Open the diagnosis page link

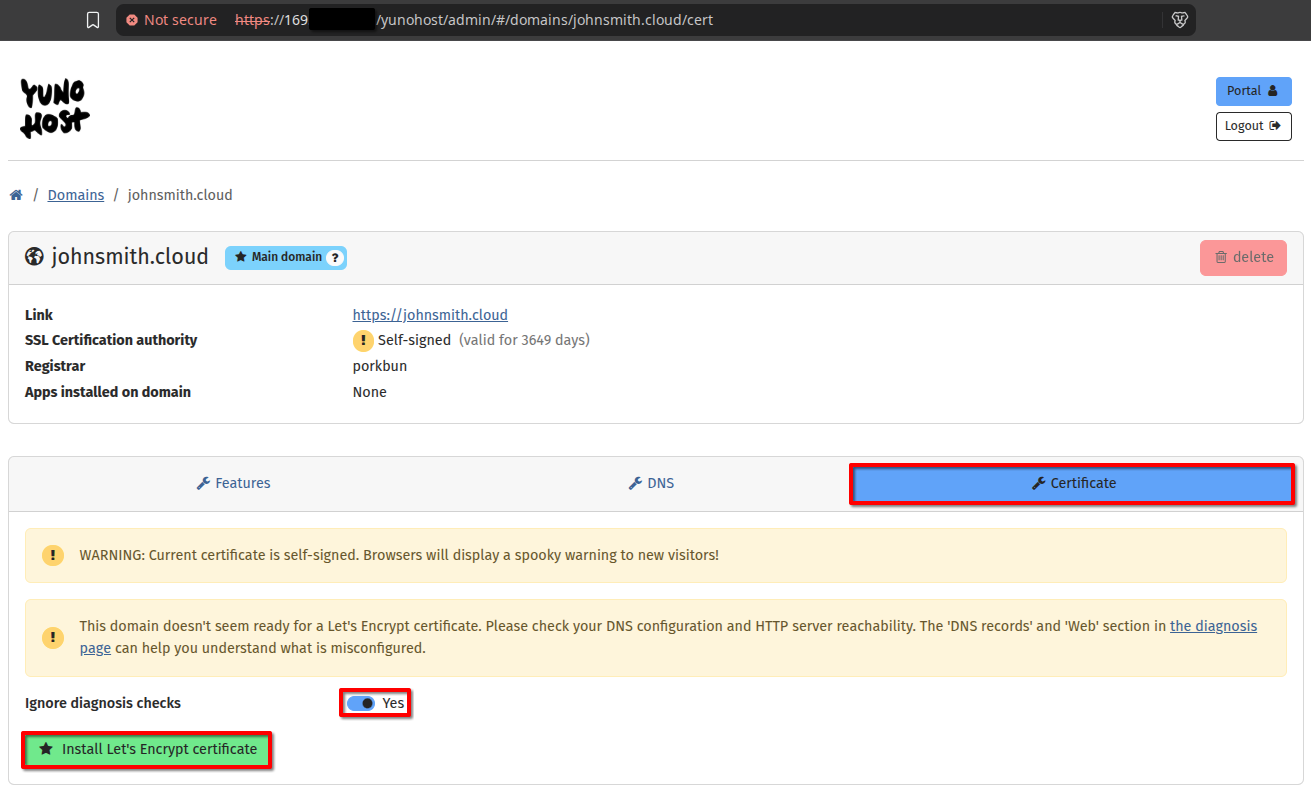pos(1214,626)
